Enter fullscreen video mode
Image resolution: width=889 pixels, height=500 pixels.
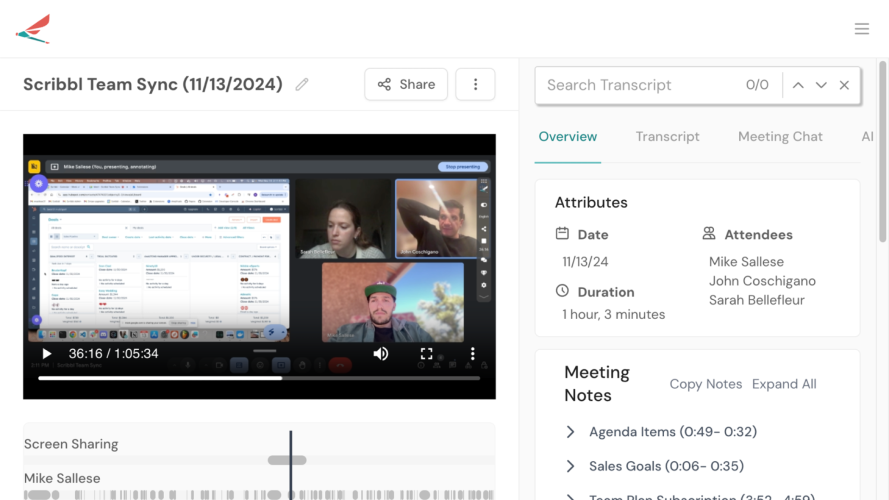point(426,354)
